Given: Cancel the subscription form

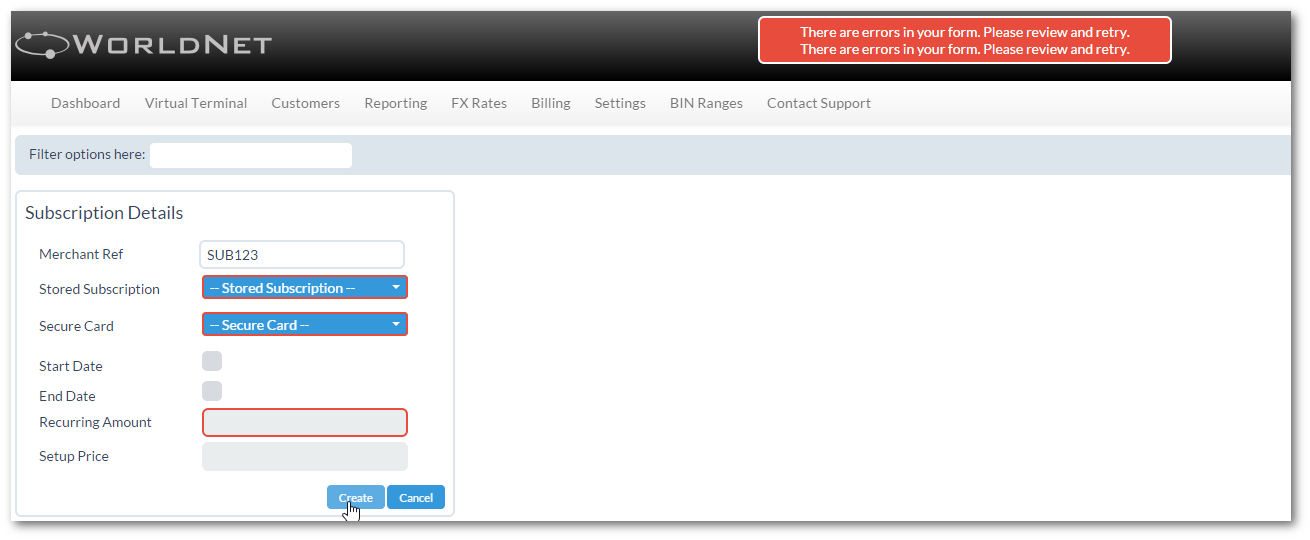Looking at the screenshot, I should [416, 498].
